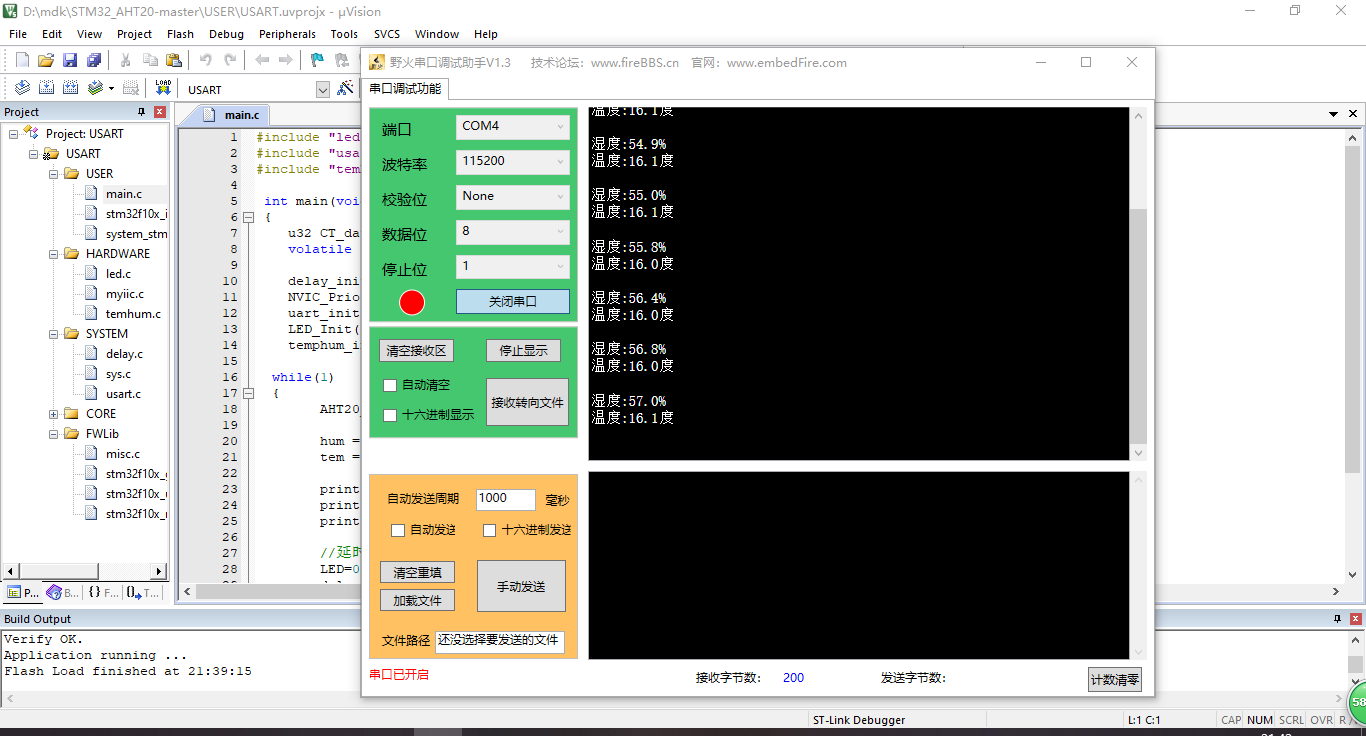Toggle 十六进制显示 checkbox

pos(391,415)
